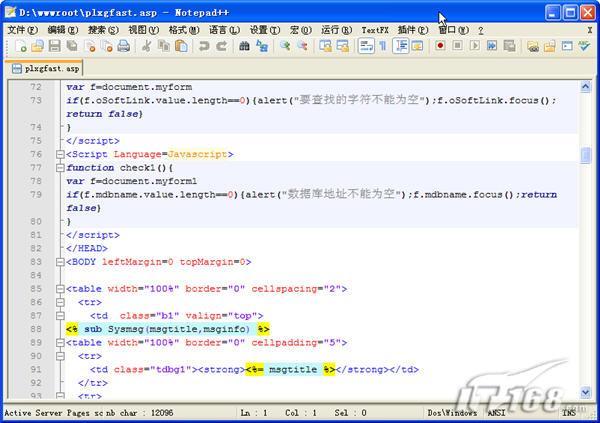Toggle the Show Indent Guide icon

coord(401,46)
